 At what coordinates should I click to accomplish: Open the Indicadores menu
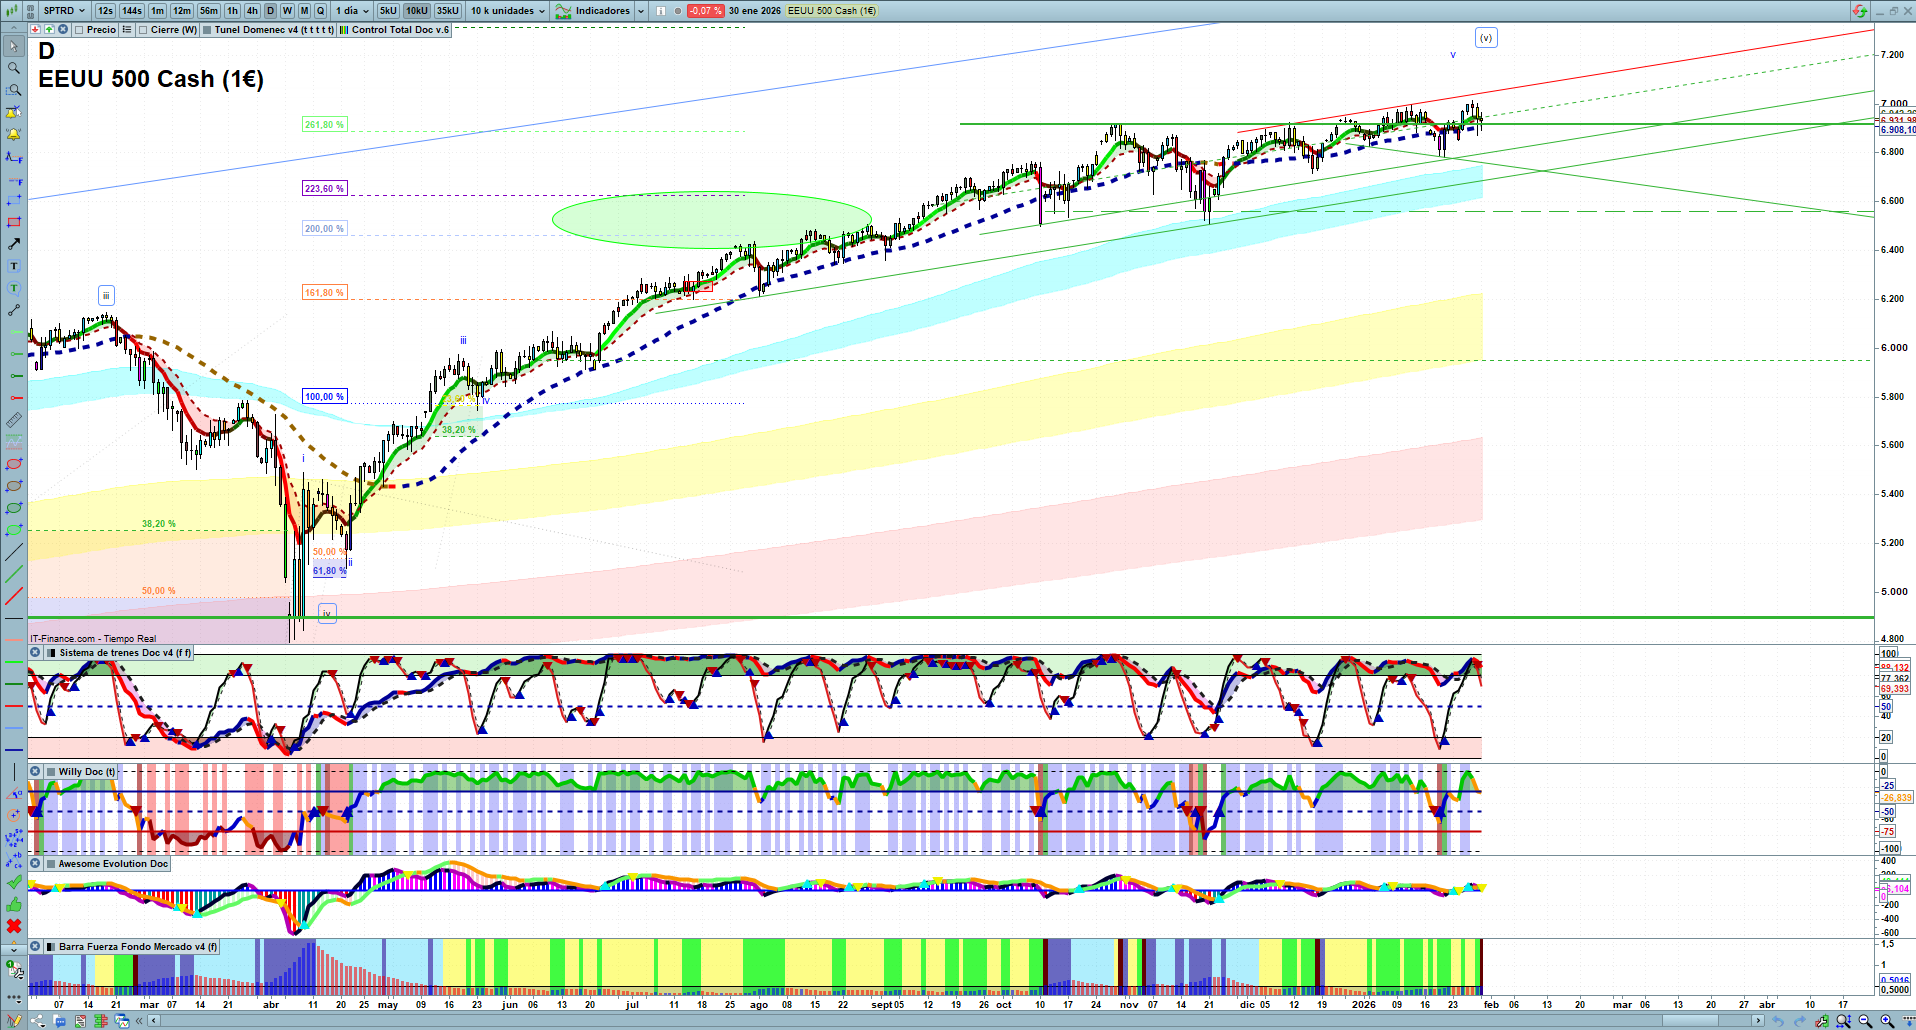(x=601, y=11)
